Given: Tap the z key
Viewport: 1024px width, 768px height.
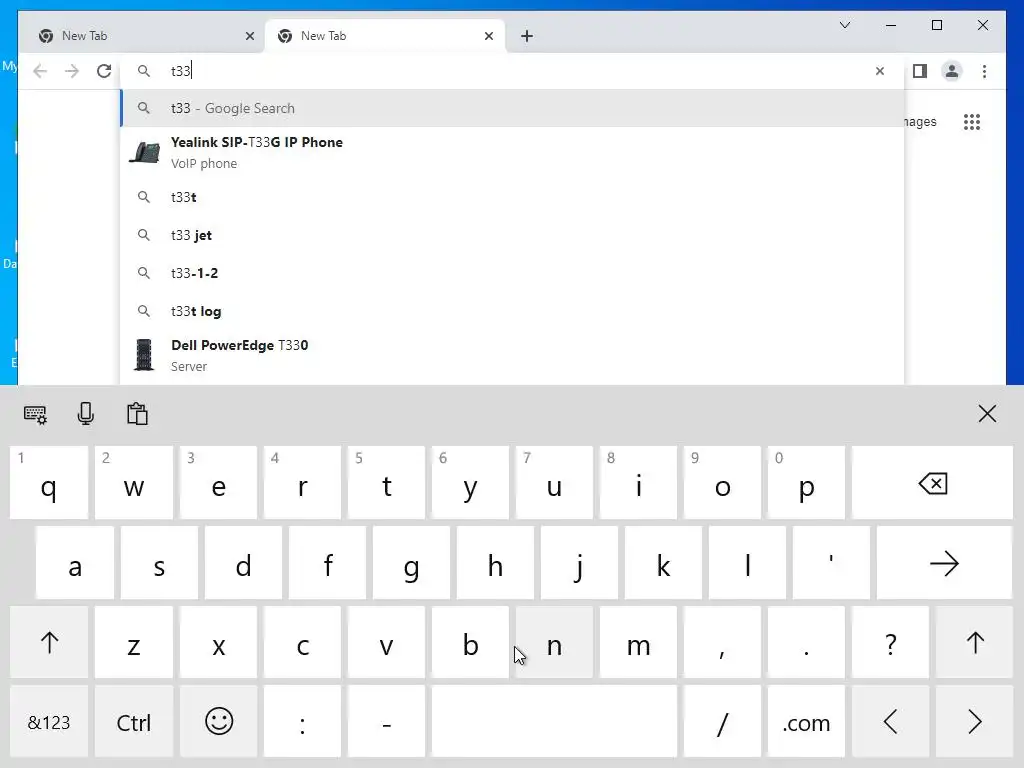Looking at the screenshot, I should pos(134,643).
